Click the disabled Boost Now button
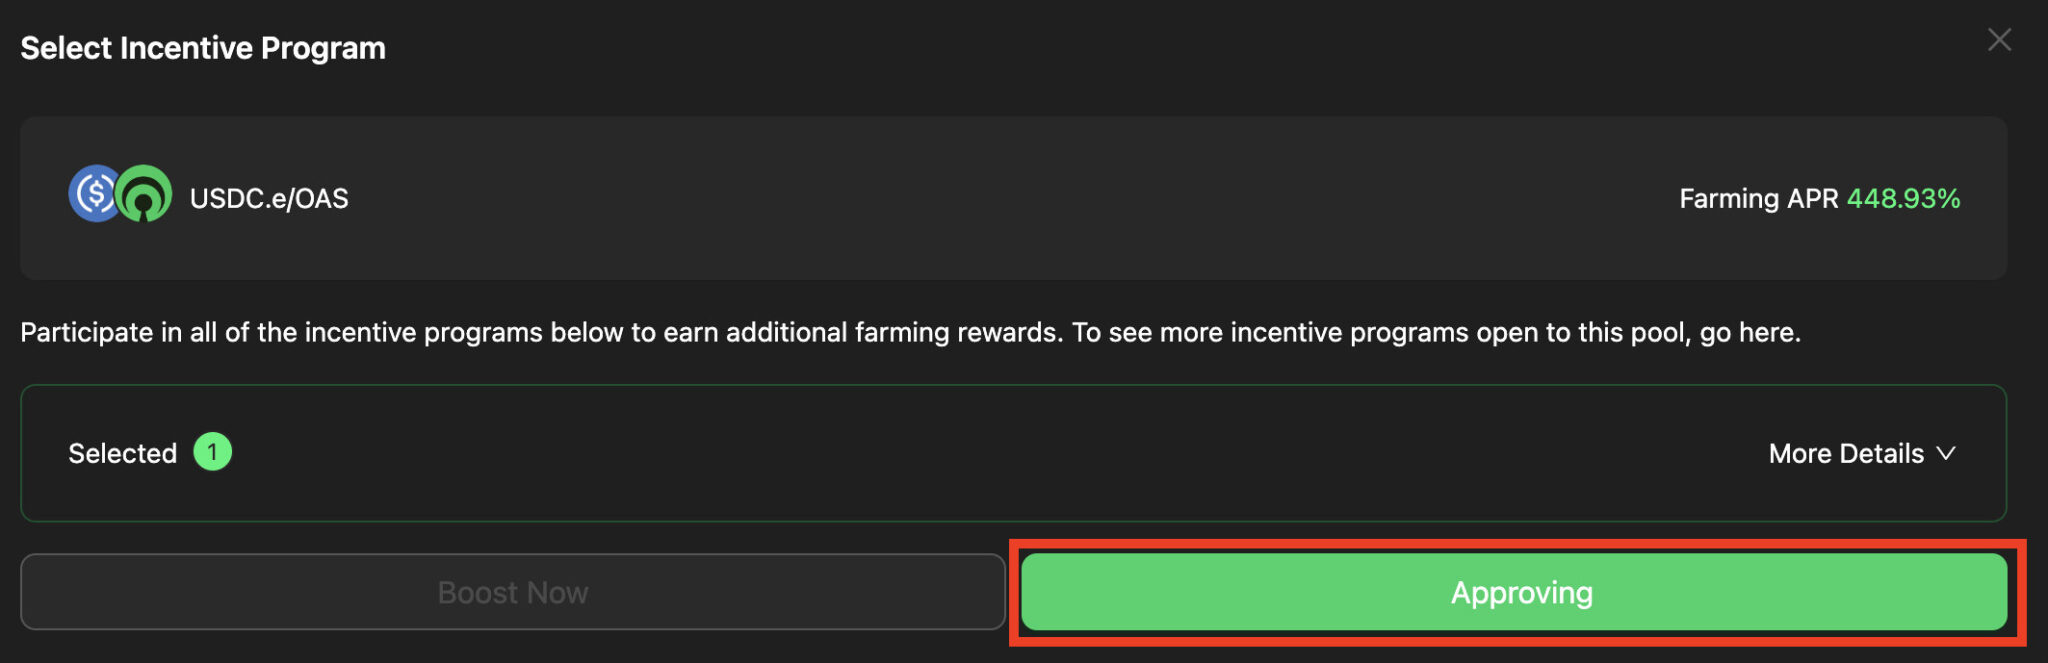Screen dimensions: 2048x663 (x=512, y=592)
